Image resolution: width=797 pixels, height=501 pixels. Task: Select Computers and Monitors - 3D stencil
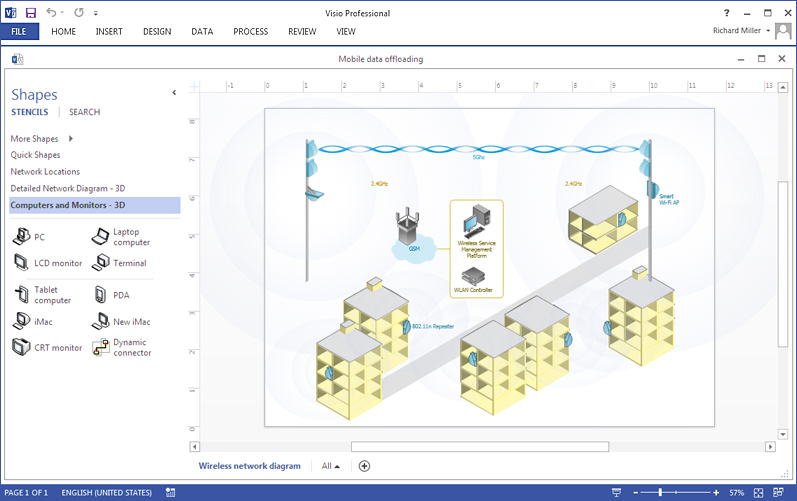click(95, 205)
